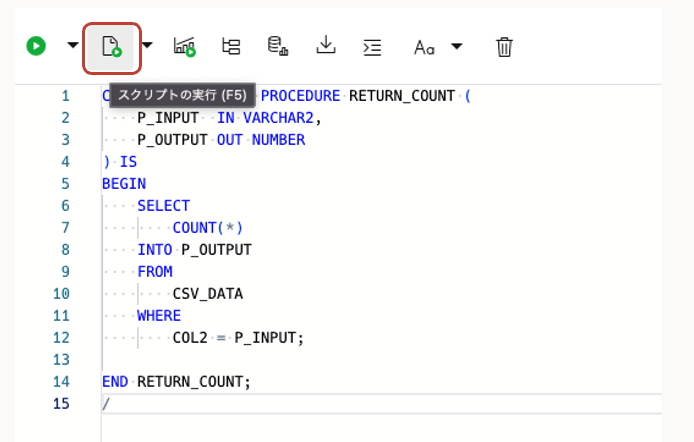Image resolution: width=694 pixels, height=442 pixels.
Task: Click VARCHAR2 on line 2
Action: click(x=278, y=118)
